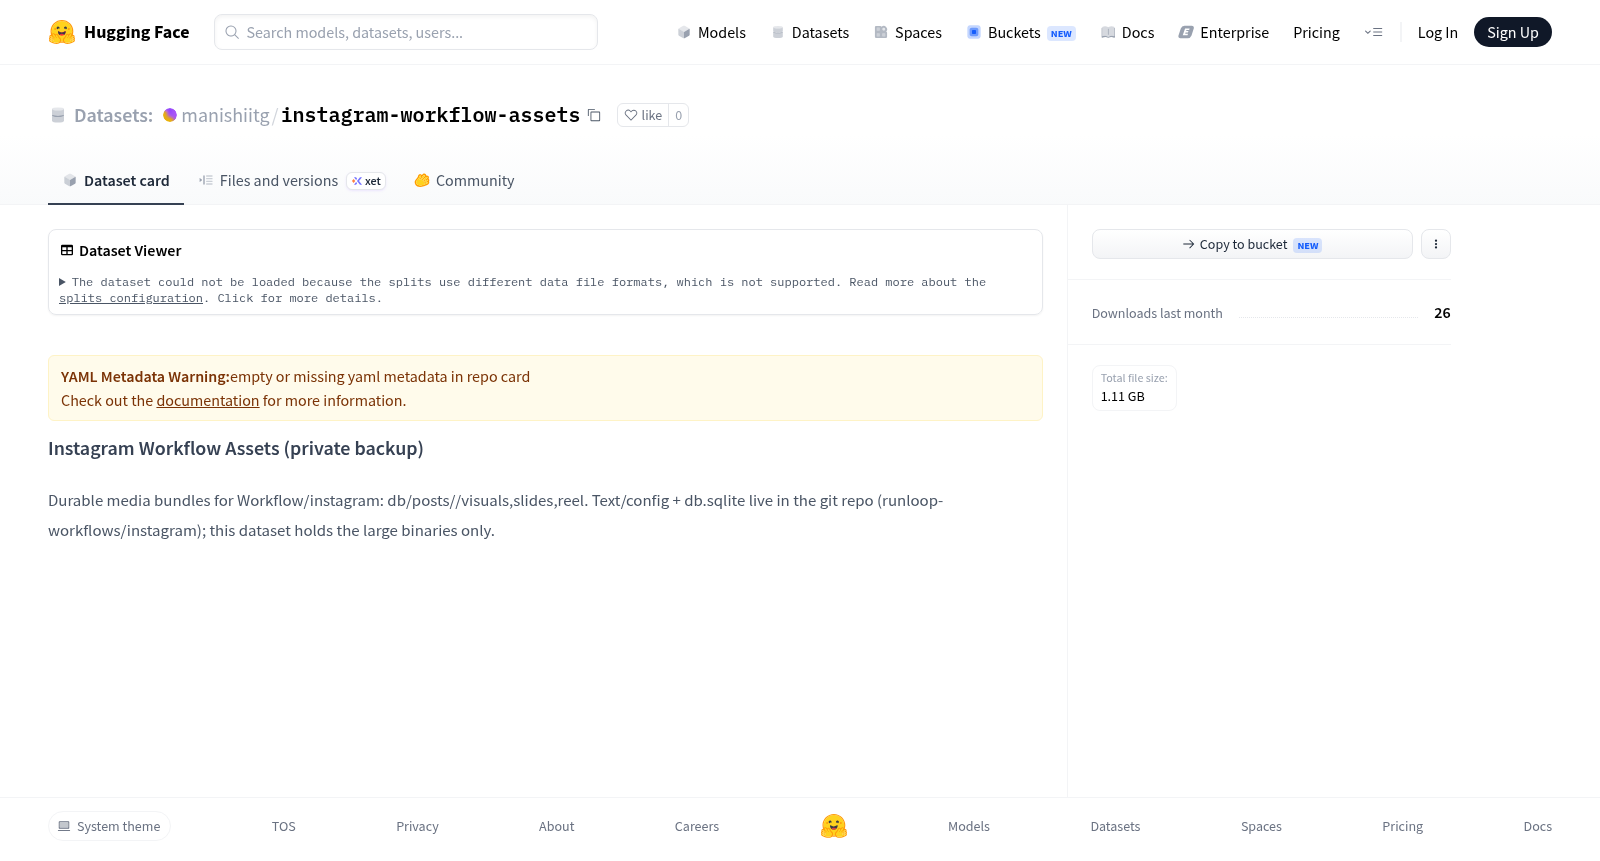Click the like count showing 0
The height and width of the screenshot is (861, 1600).
(678, 115)
